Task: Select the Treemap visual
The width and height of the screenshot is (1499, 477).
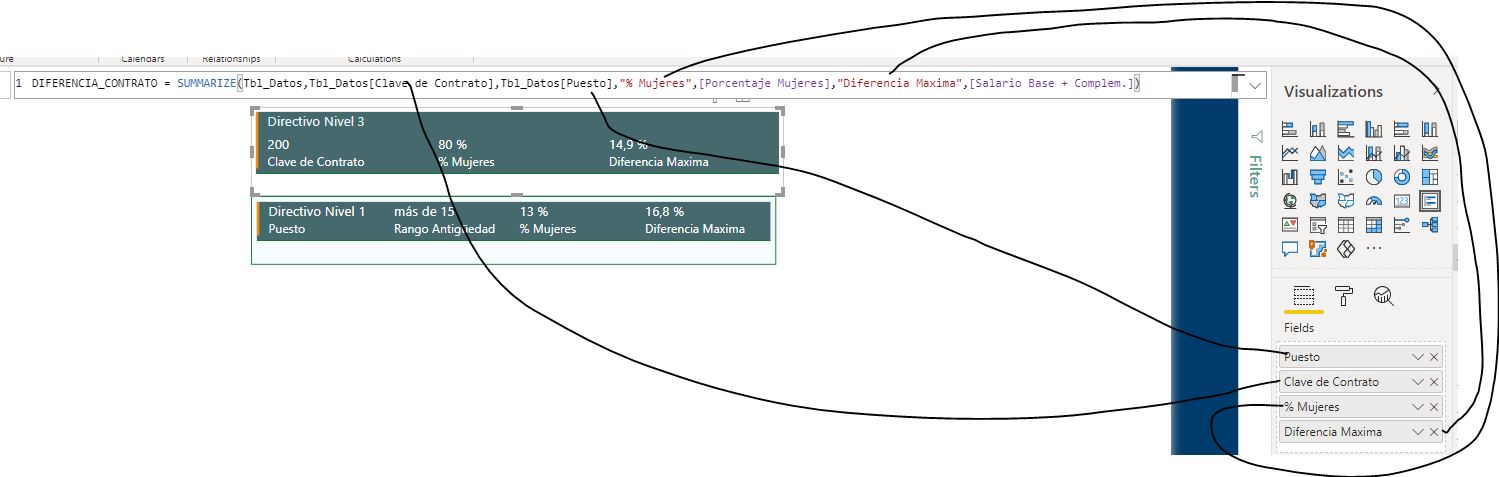Action: coord(1430,177)
